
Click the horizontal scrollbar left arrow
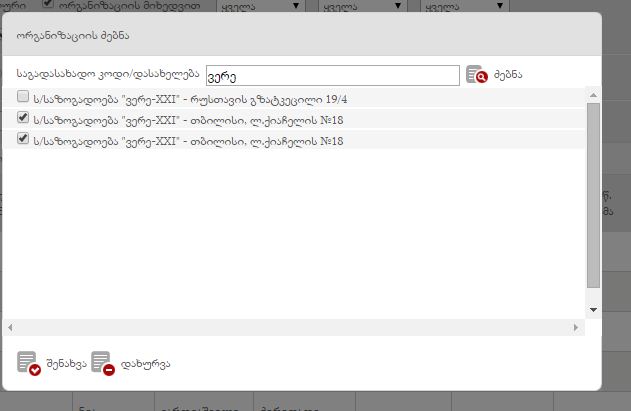tap(11, 328)
